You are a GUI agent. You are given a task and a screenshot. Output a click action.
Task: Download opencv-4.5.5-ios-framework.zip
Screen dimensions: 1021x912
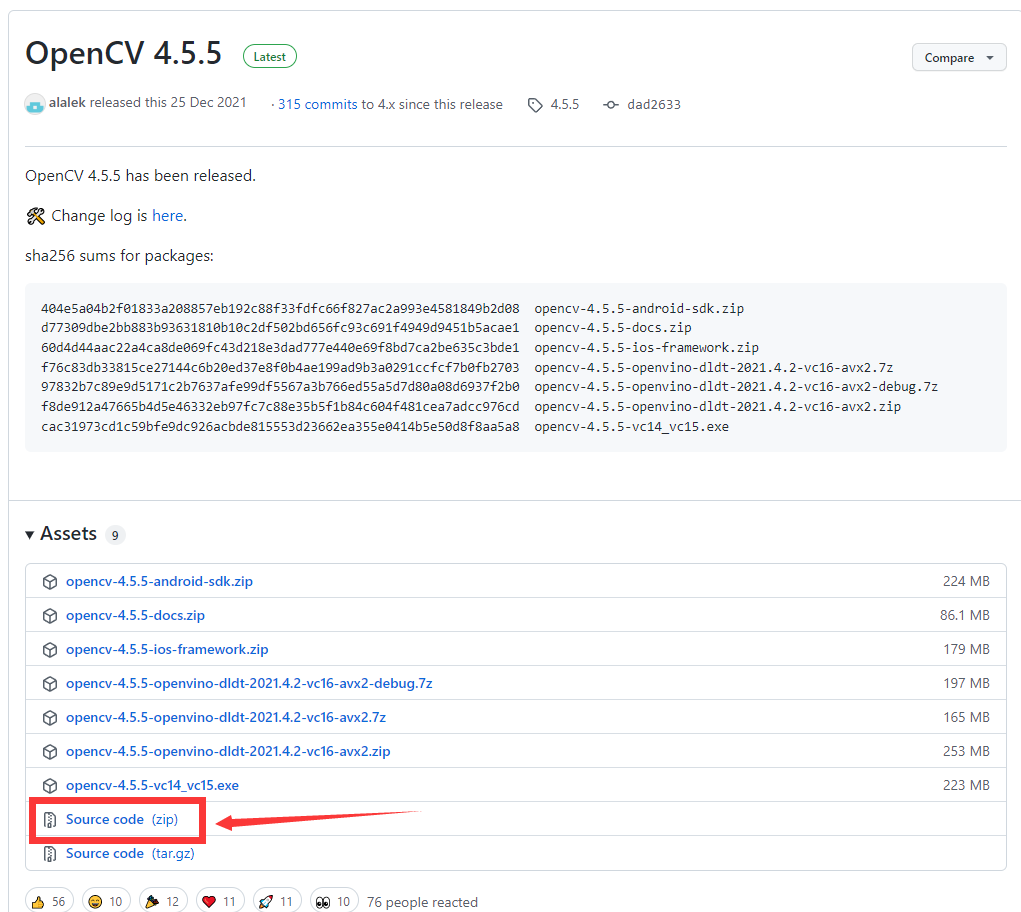pyautogui.click(x=167, y=649)
